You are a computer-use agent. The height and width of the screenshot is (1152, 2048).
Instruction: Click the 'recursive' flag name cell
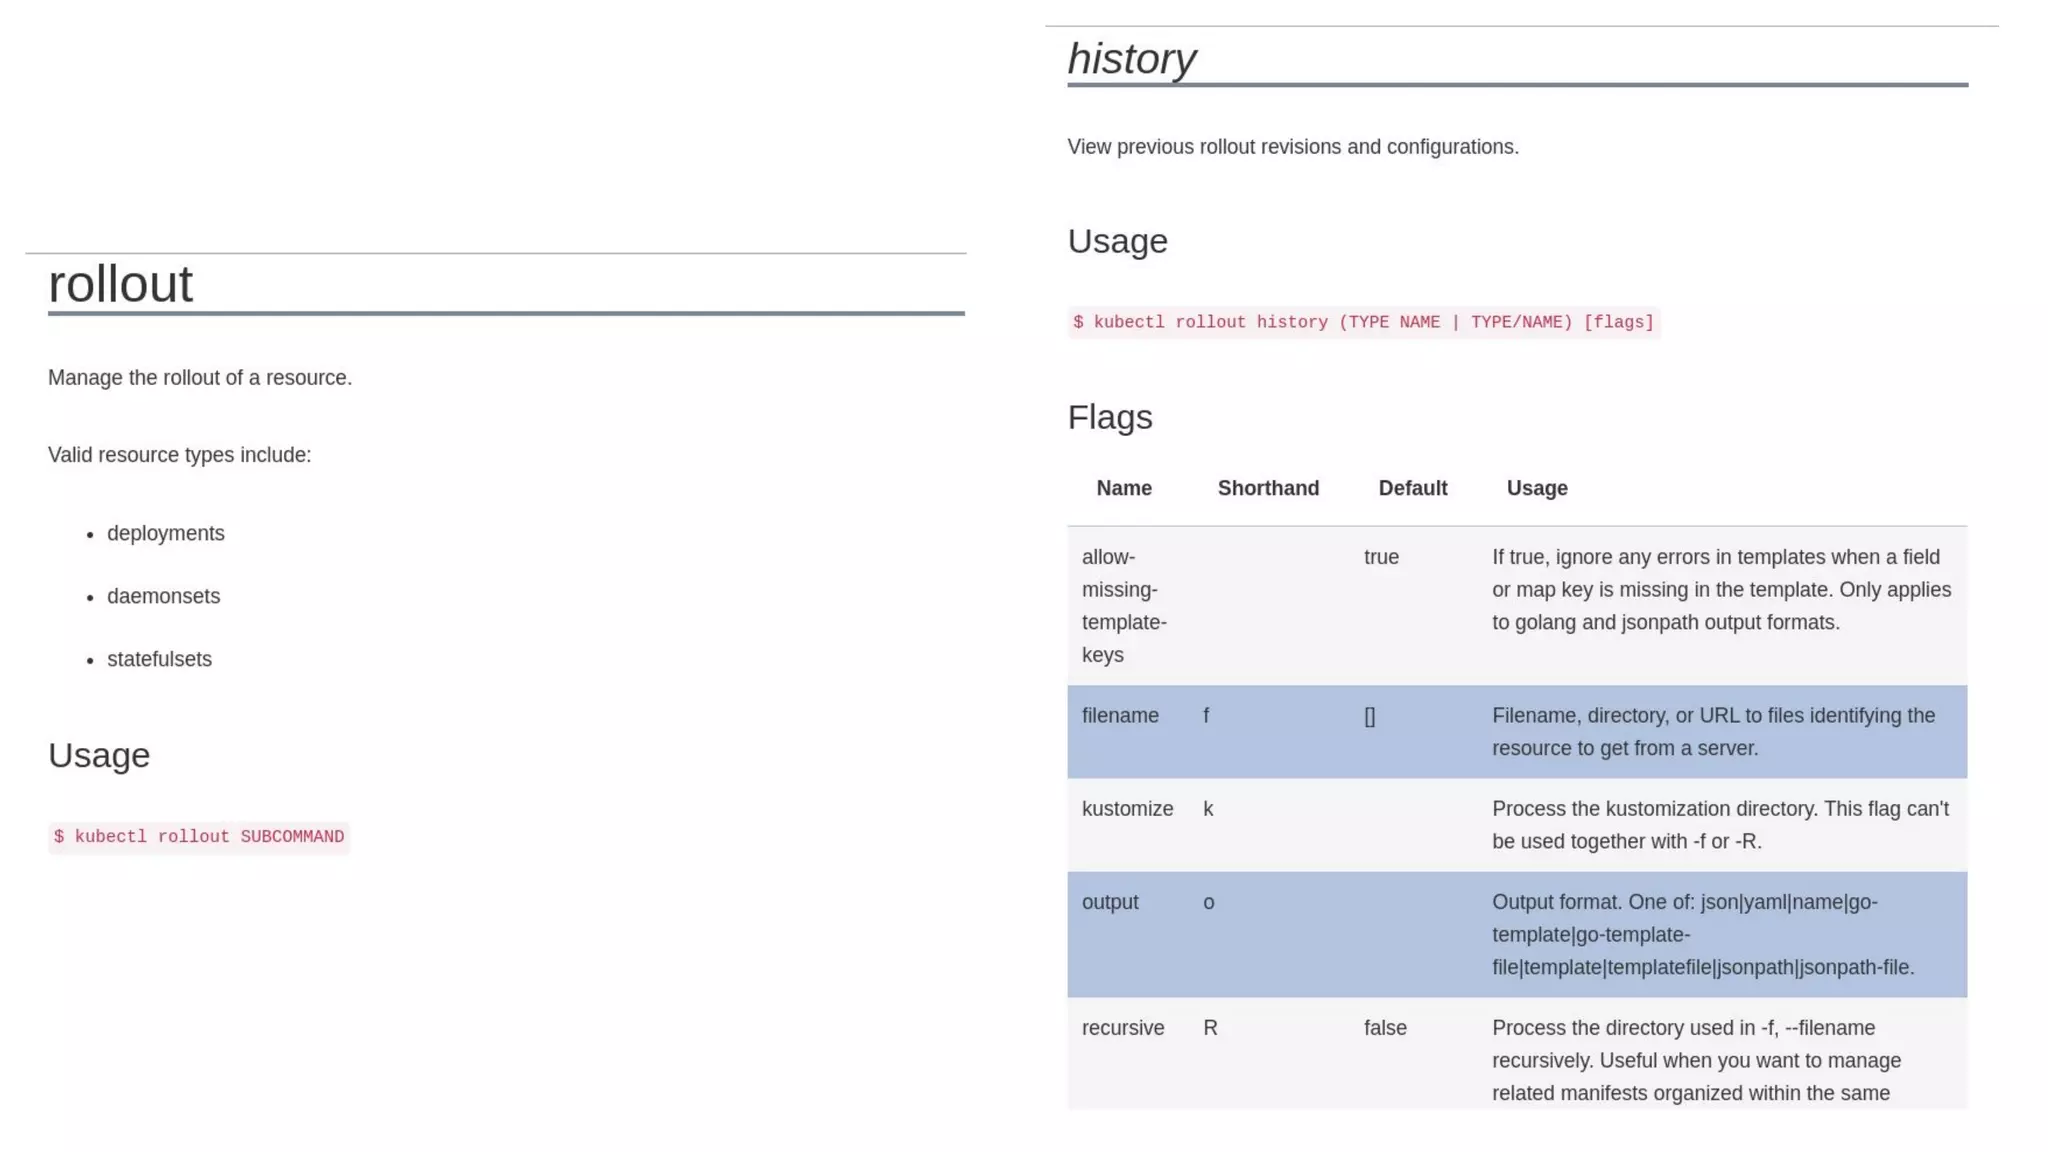pos(1123,1028)
